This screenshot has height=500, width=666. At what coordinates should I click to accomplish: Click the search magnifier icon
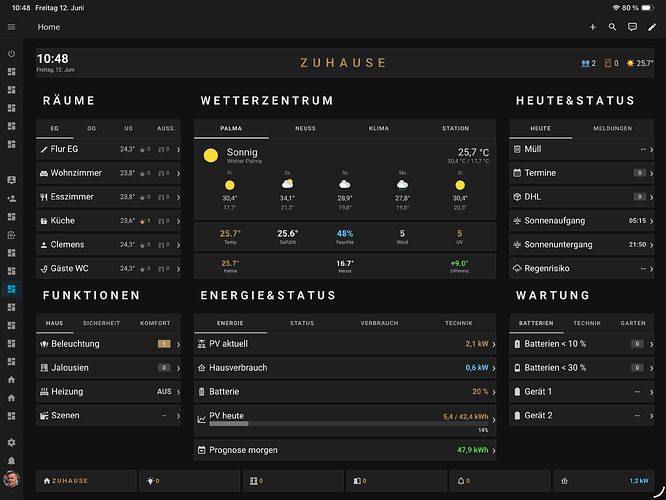tap(612, 27)
